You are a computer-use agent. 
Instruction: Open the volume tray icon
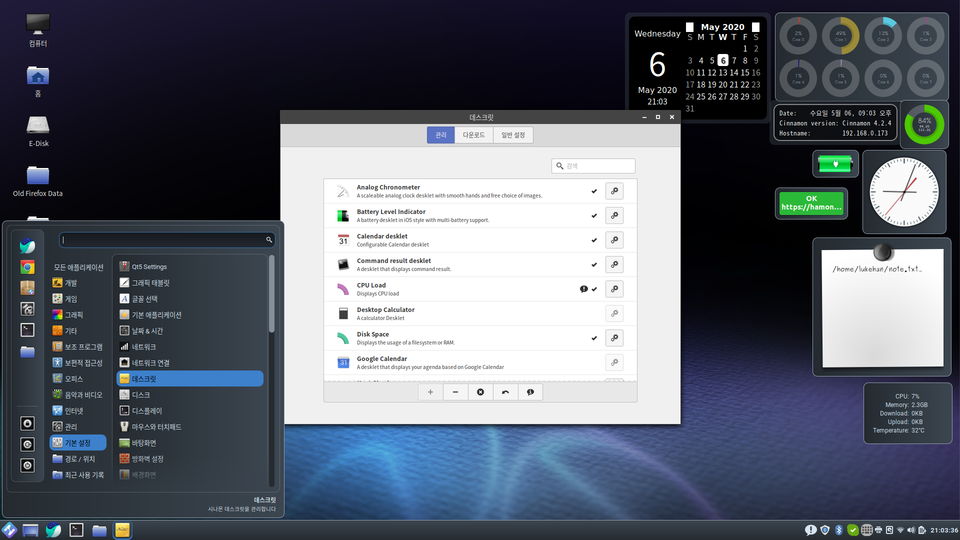(x=911, y=530)
